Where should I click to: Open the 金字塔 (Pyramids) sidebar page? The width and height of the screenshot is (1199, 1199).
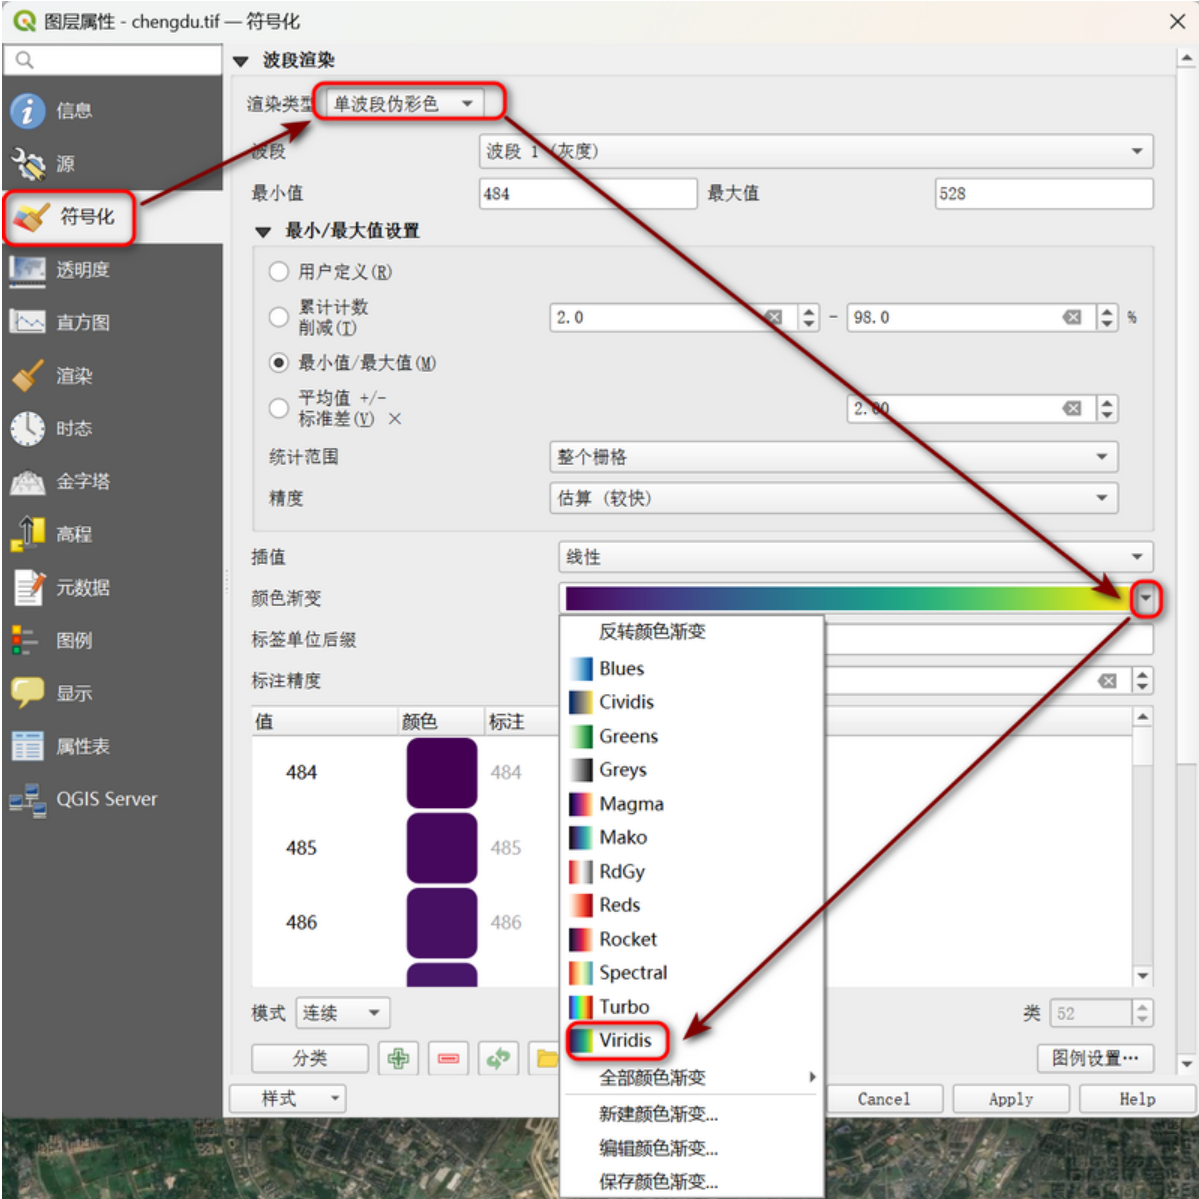(112, 481)
